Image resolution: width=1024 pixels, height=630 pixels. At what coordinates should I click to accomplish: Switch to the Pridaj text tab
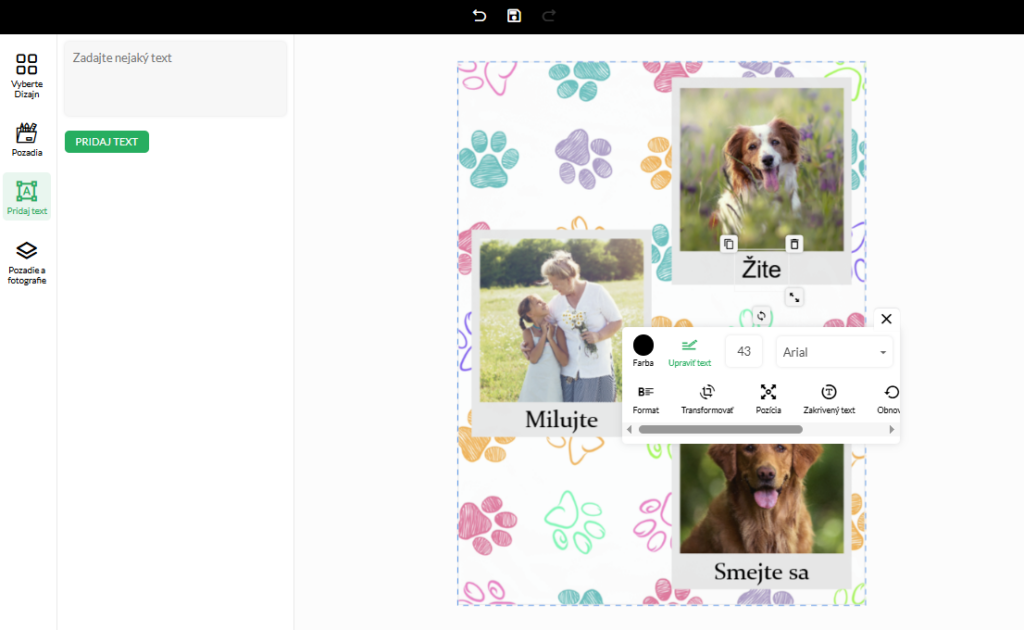pos(27,197)
